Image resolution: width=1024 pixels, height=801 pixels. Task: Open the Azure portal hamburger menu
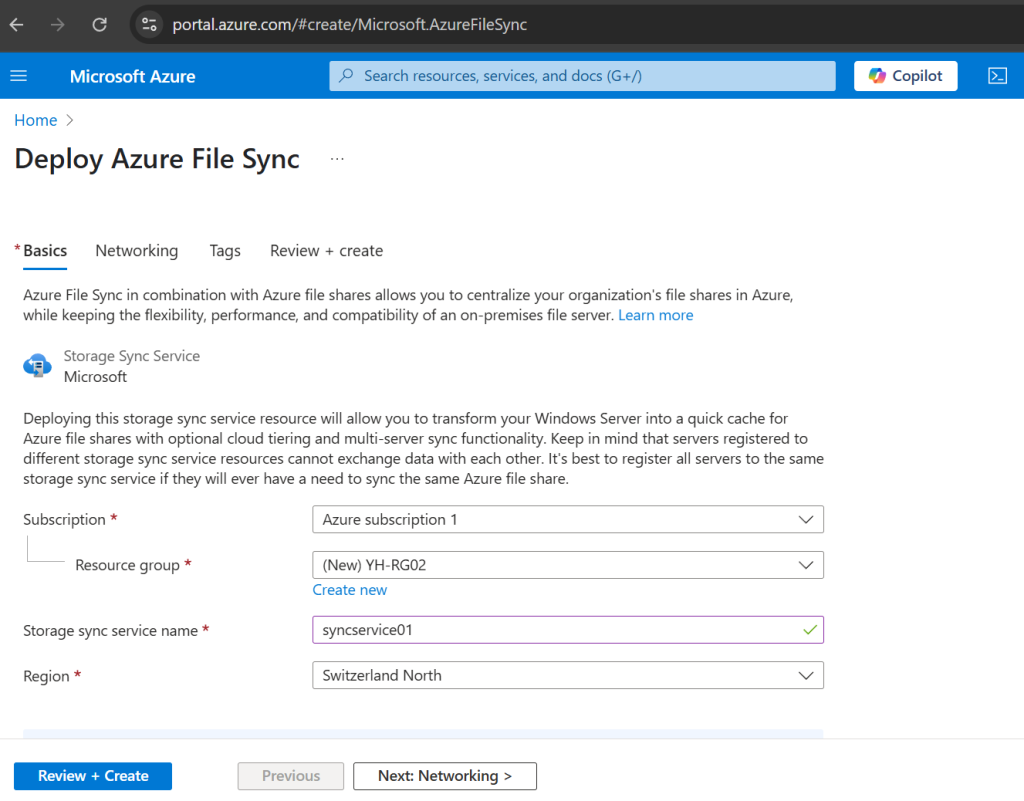point(19,76)
